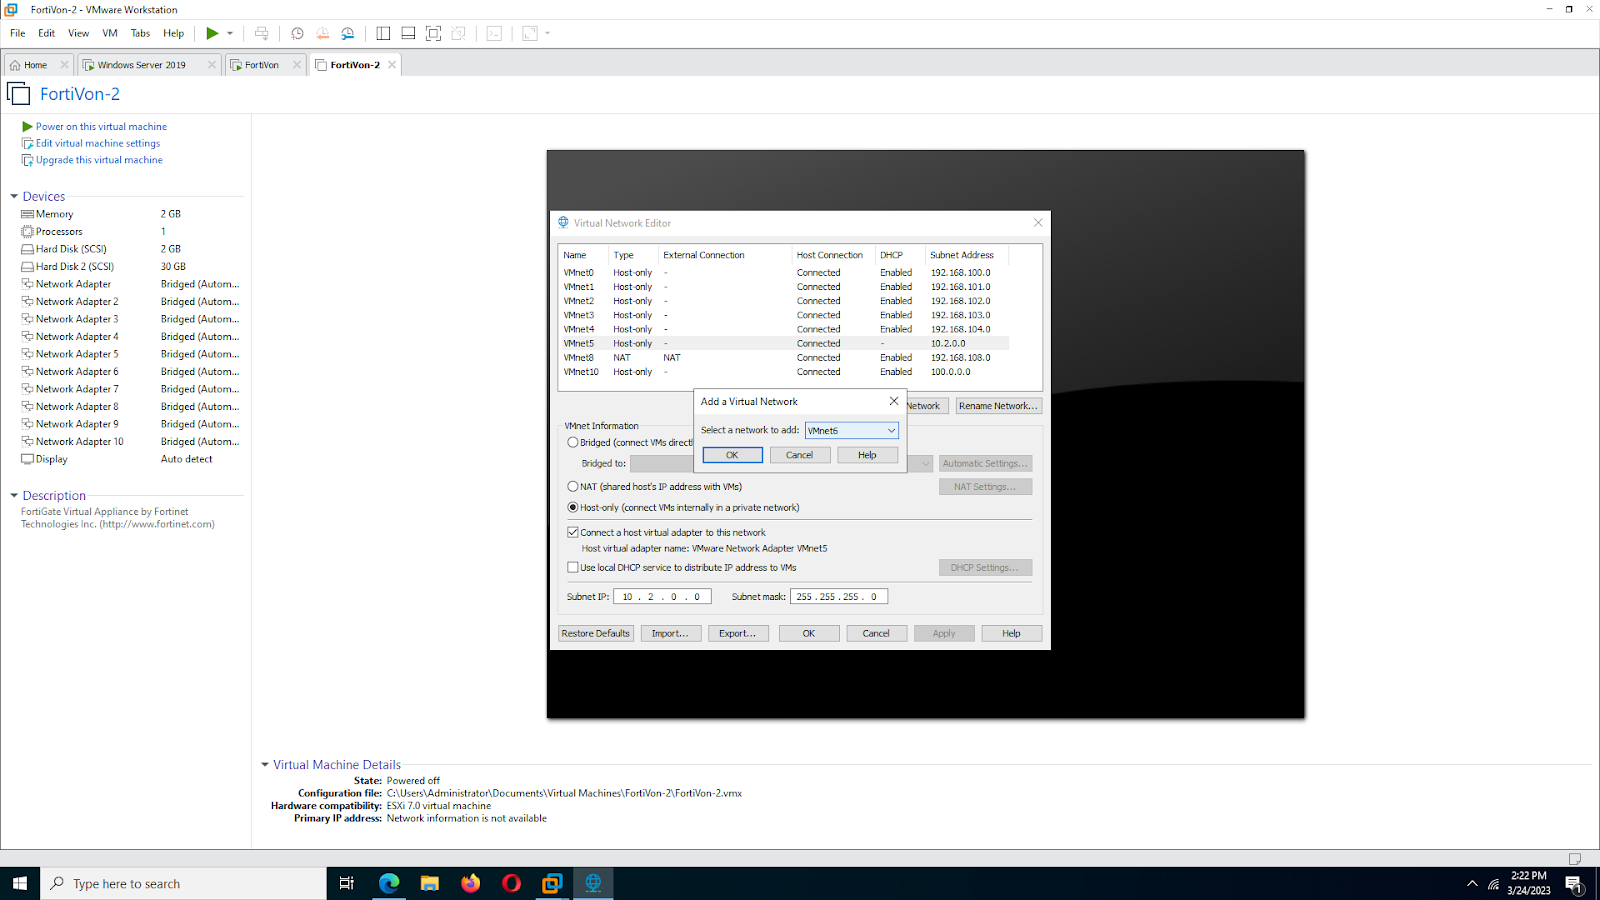This screenshot has height=900, width=1600.
Task: Click the send Ctrl+Alt+Del toolbar icon
Action: (x=262, y=33)
